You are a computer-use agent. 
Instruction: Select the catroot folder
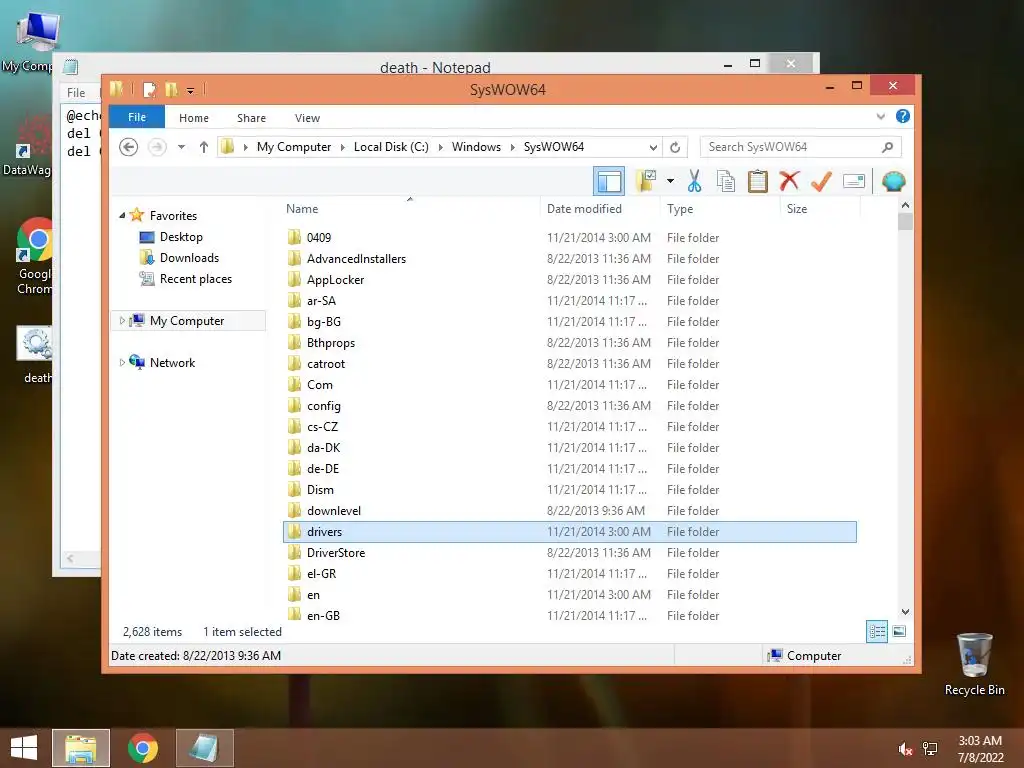click(x=325, y=364)
